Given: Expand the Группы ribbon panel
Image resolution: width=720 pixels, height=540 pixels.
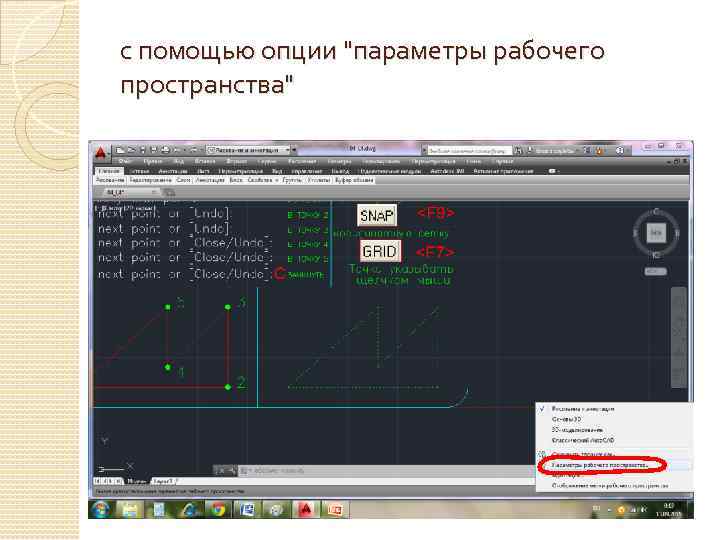Looking at the screenshot, I should [292, 180].
